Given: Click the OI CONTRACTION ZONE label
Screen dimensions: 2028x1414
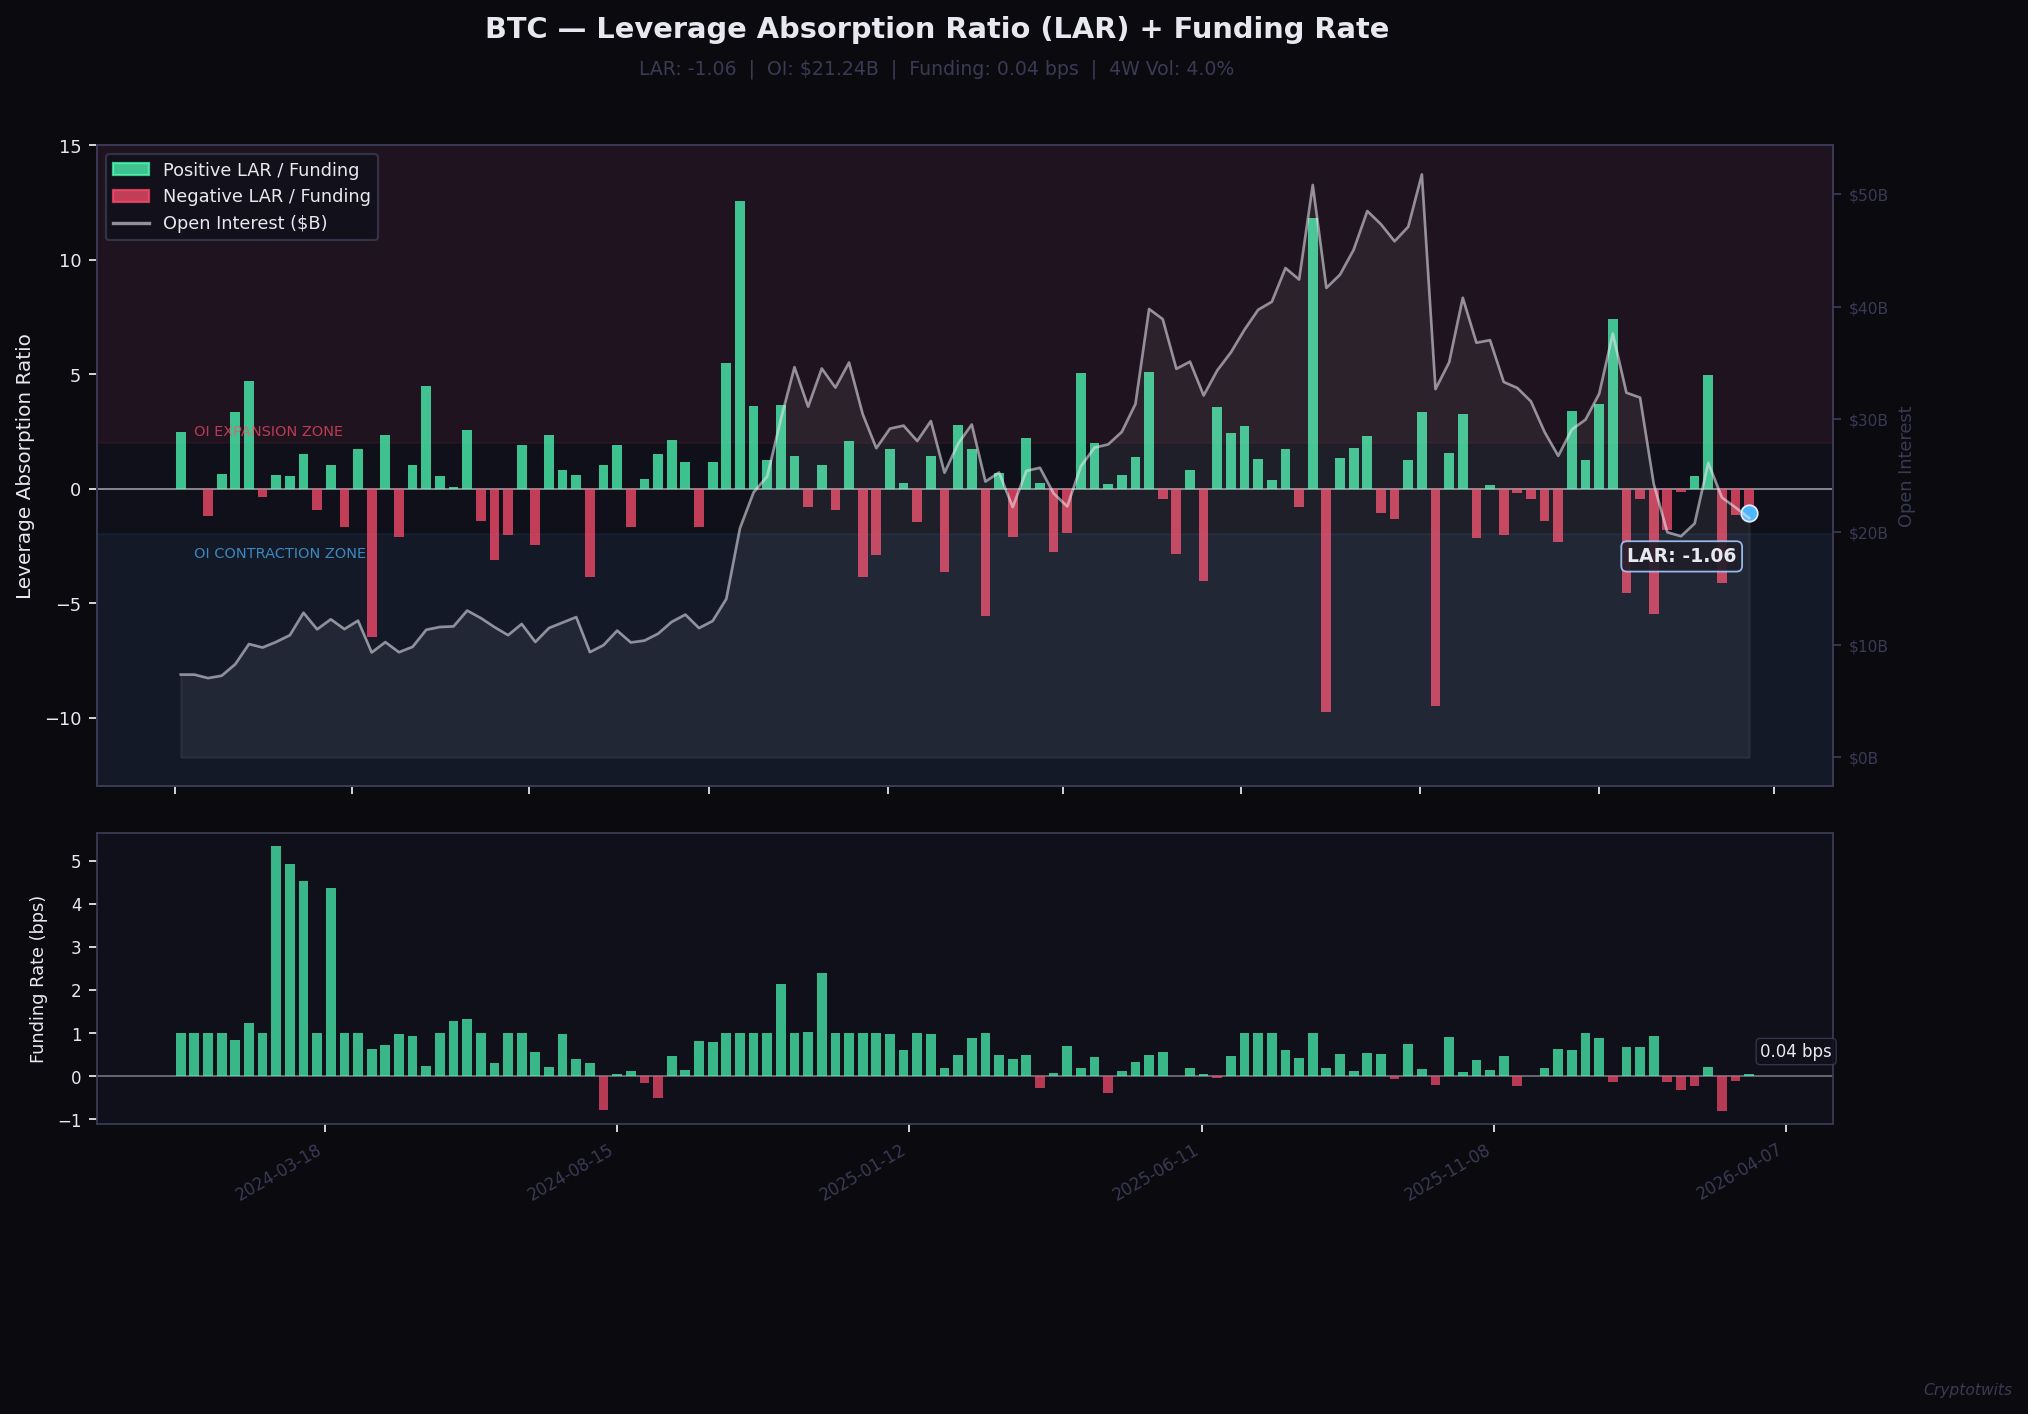Looking at the screenshot, I should click(280, 554).
